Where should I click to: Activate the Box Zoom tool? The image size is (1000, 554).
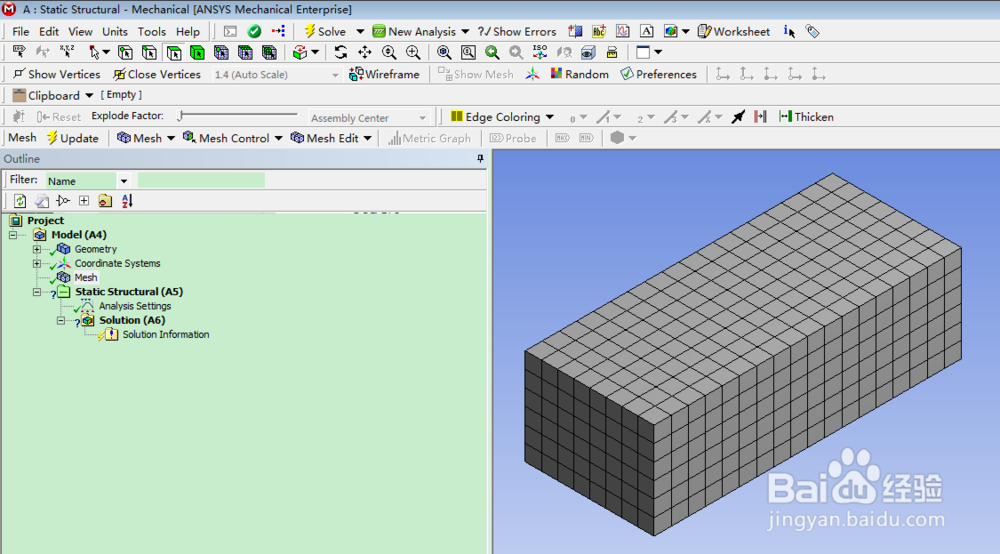click(413, 53)
